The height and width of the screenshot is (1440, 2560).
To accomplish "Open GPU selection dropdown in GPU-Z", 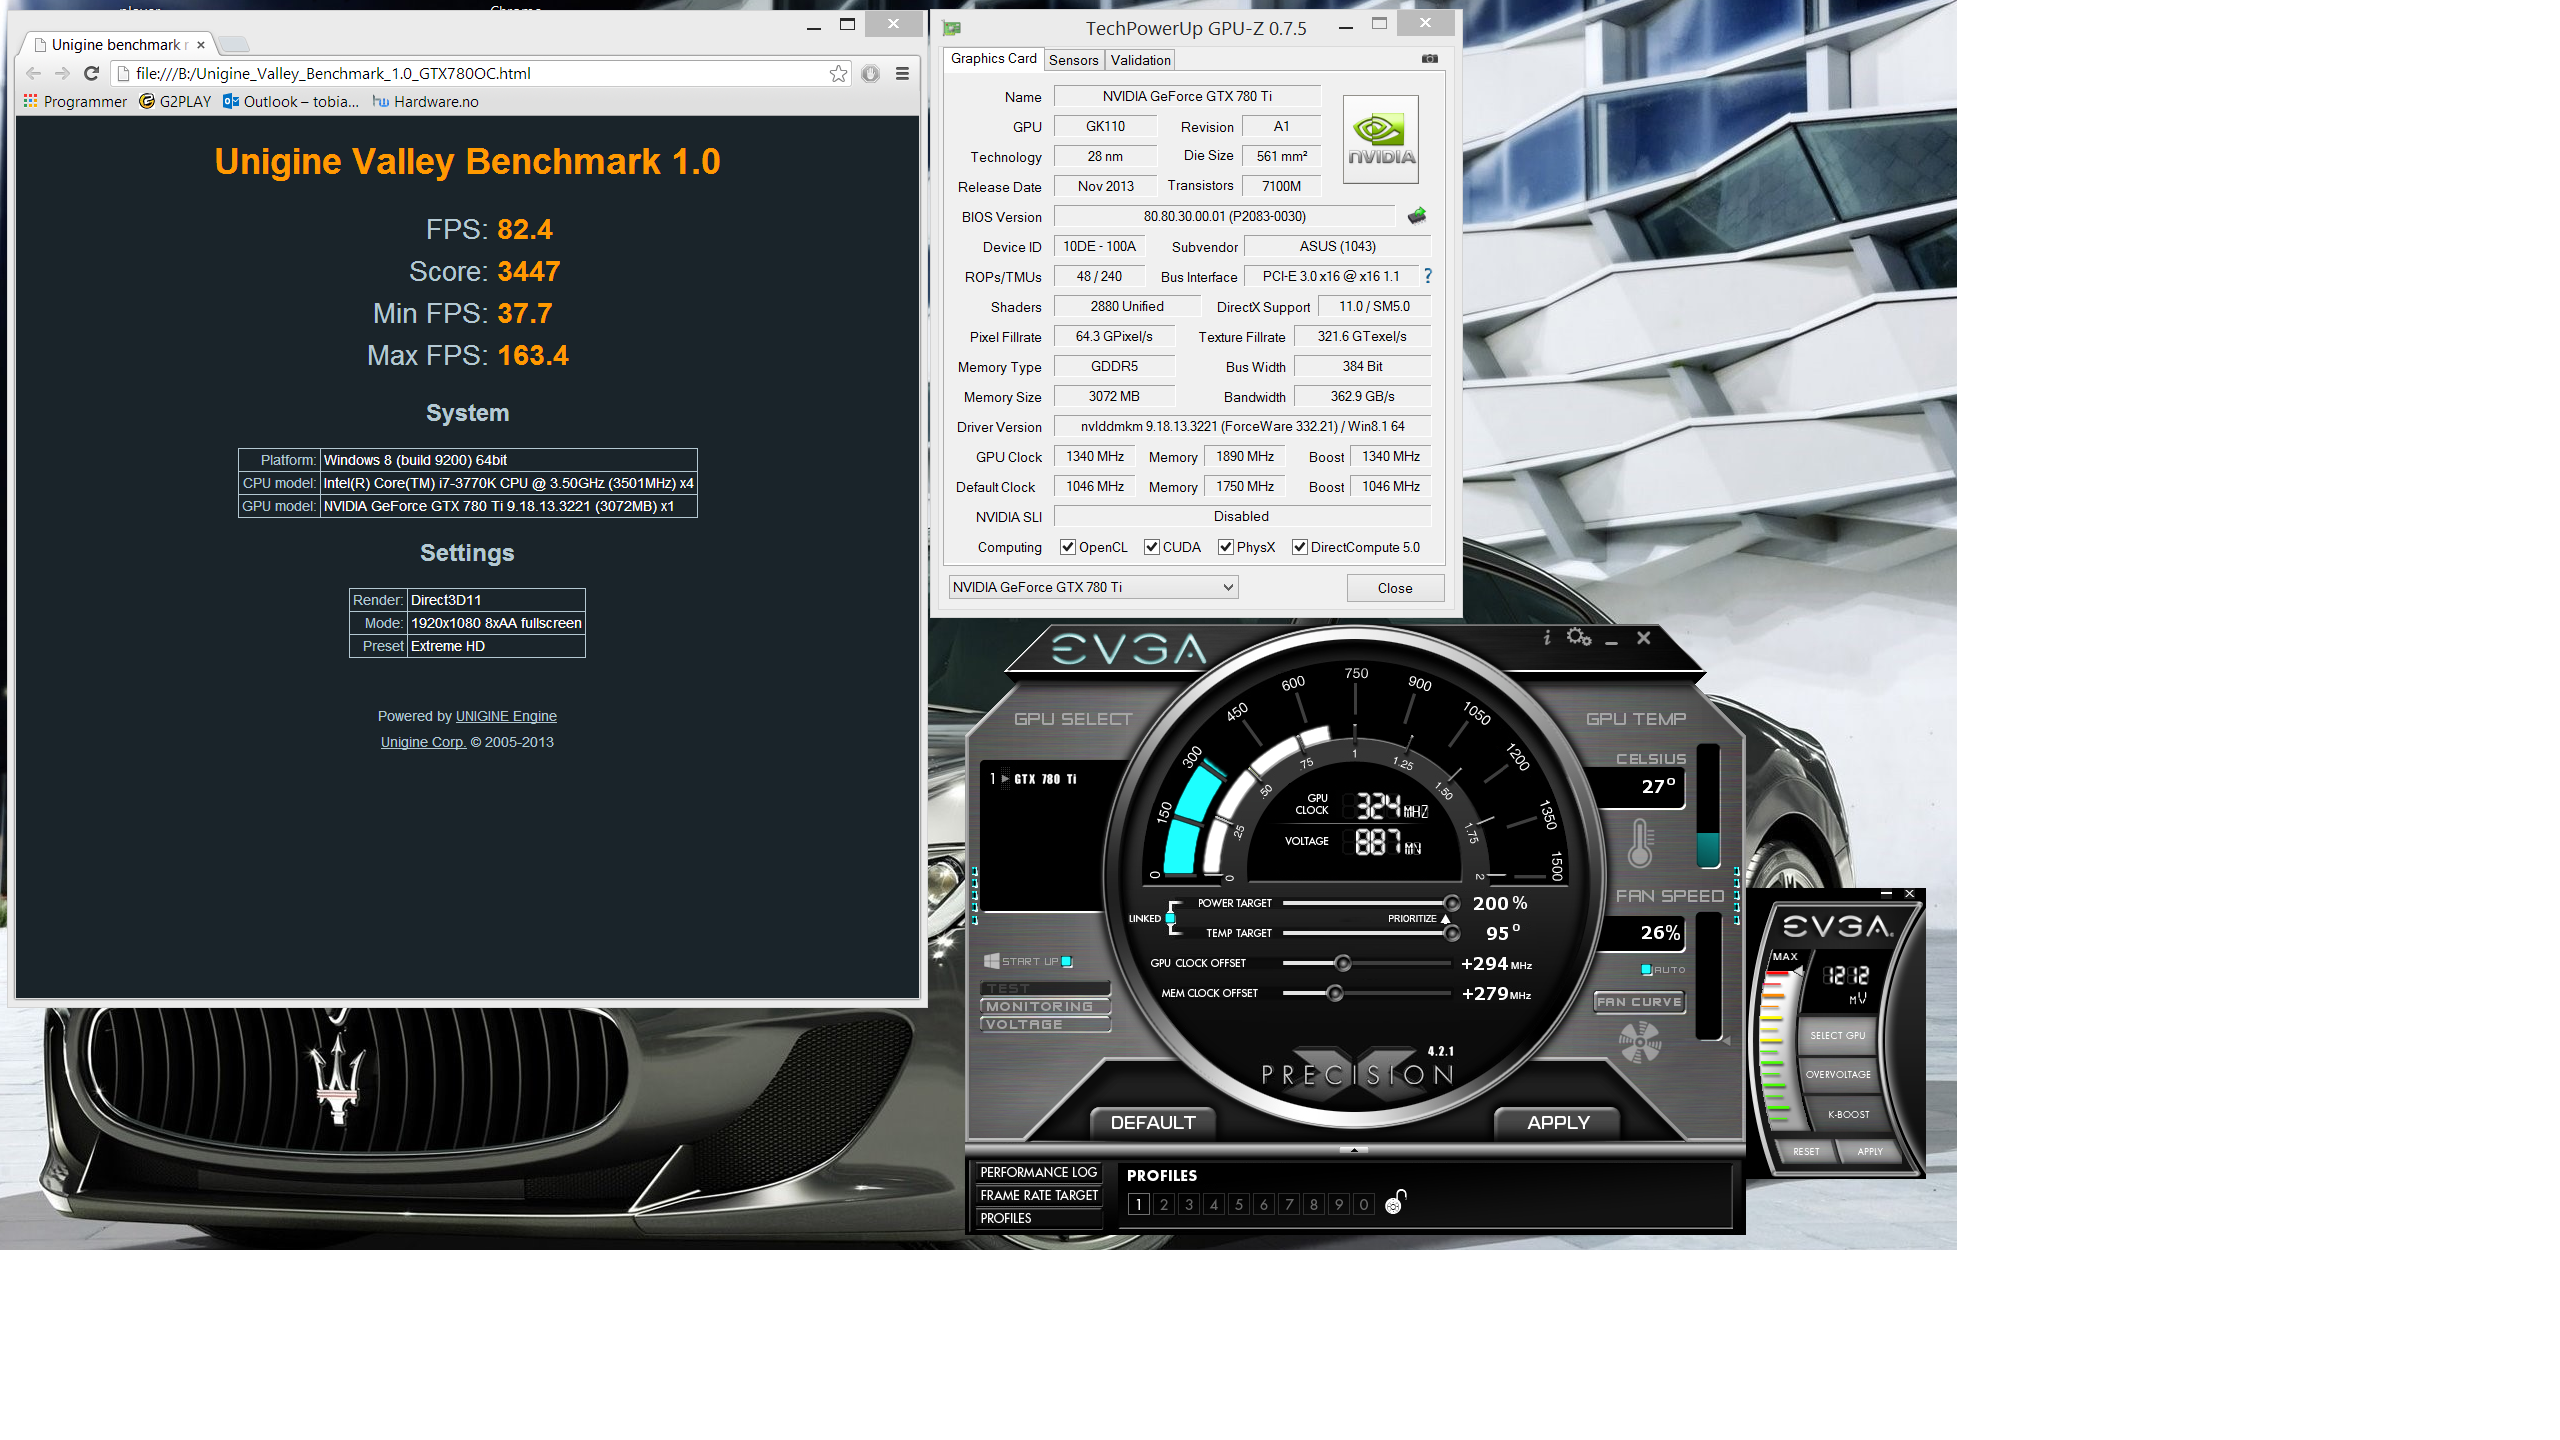I will (x=1093, y=587).
